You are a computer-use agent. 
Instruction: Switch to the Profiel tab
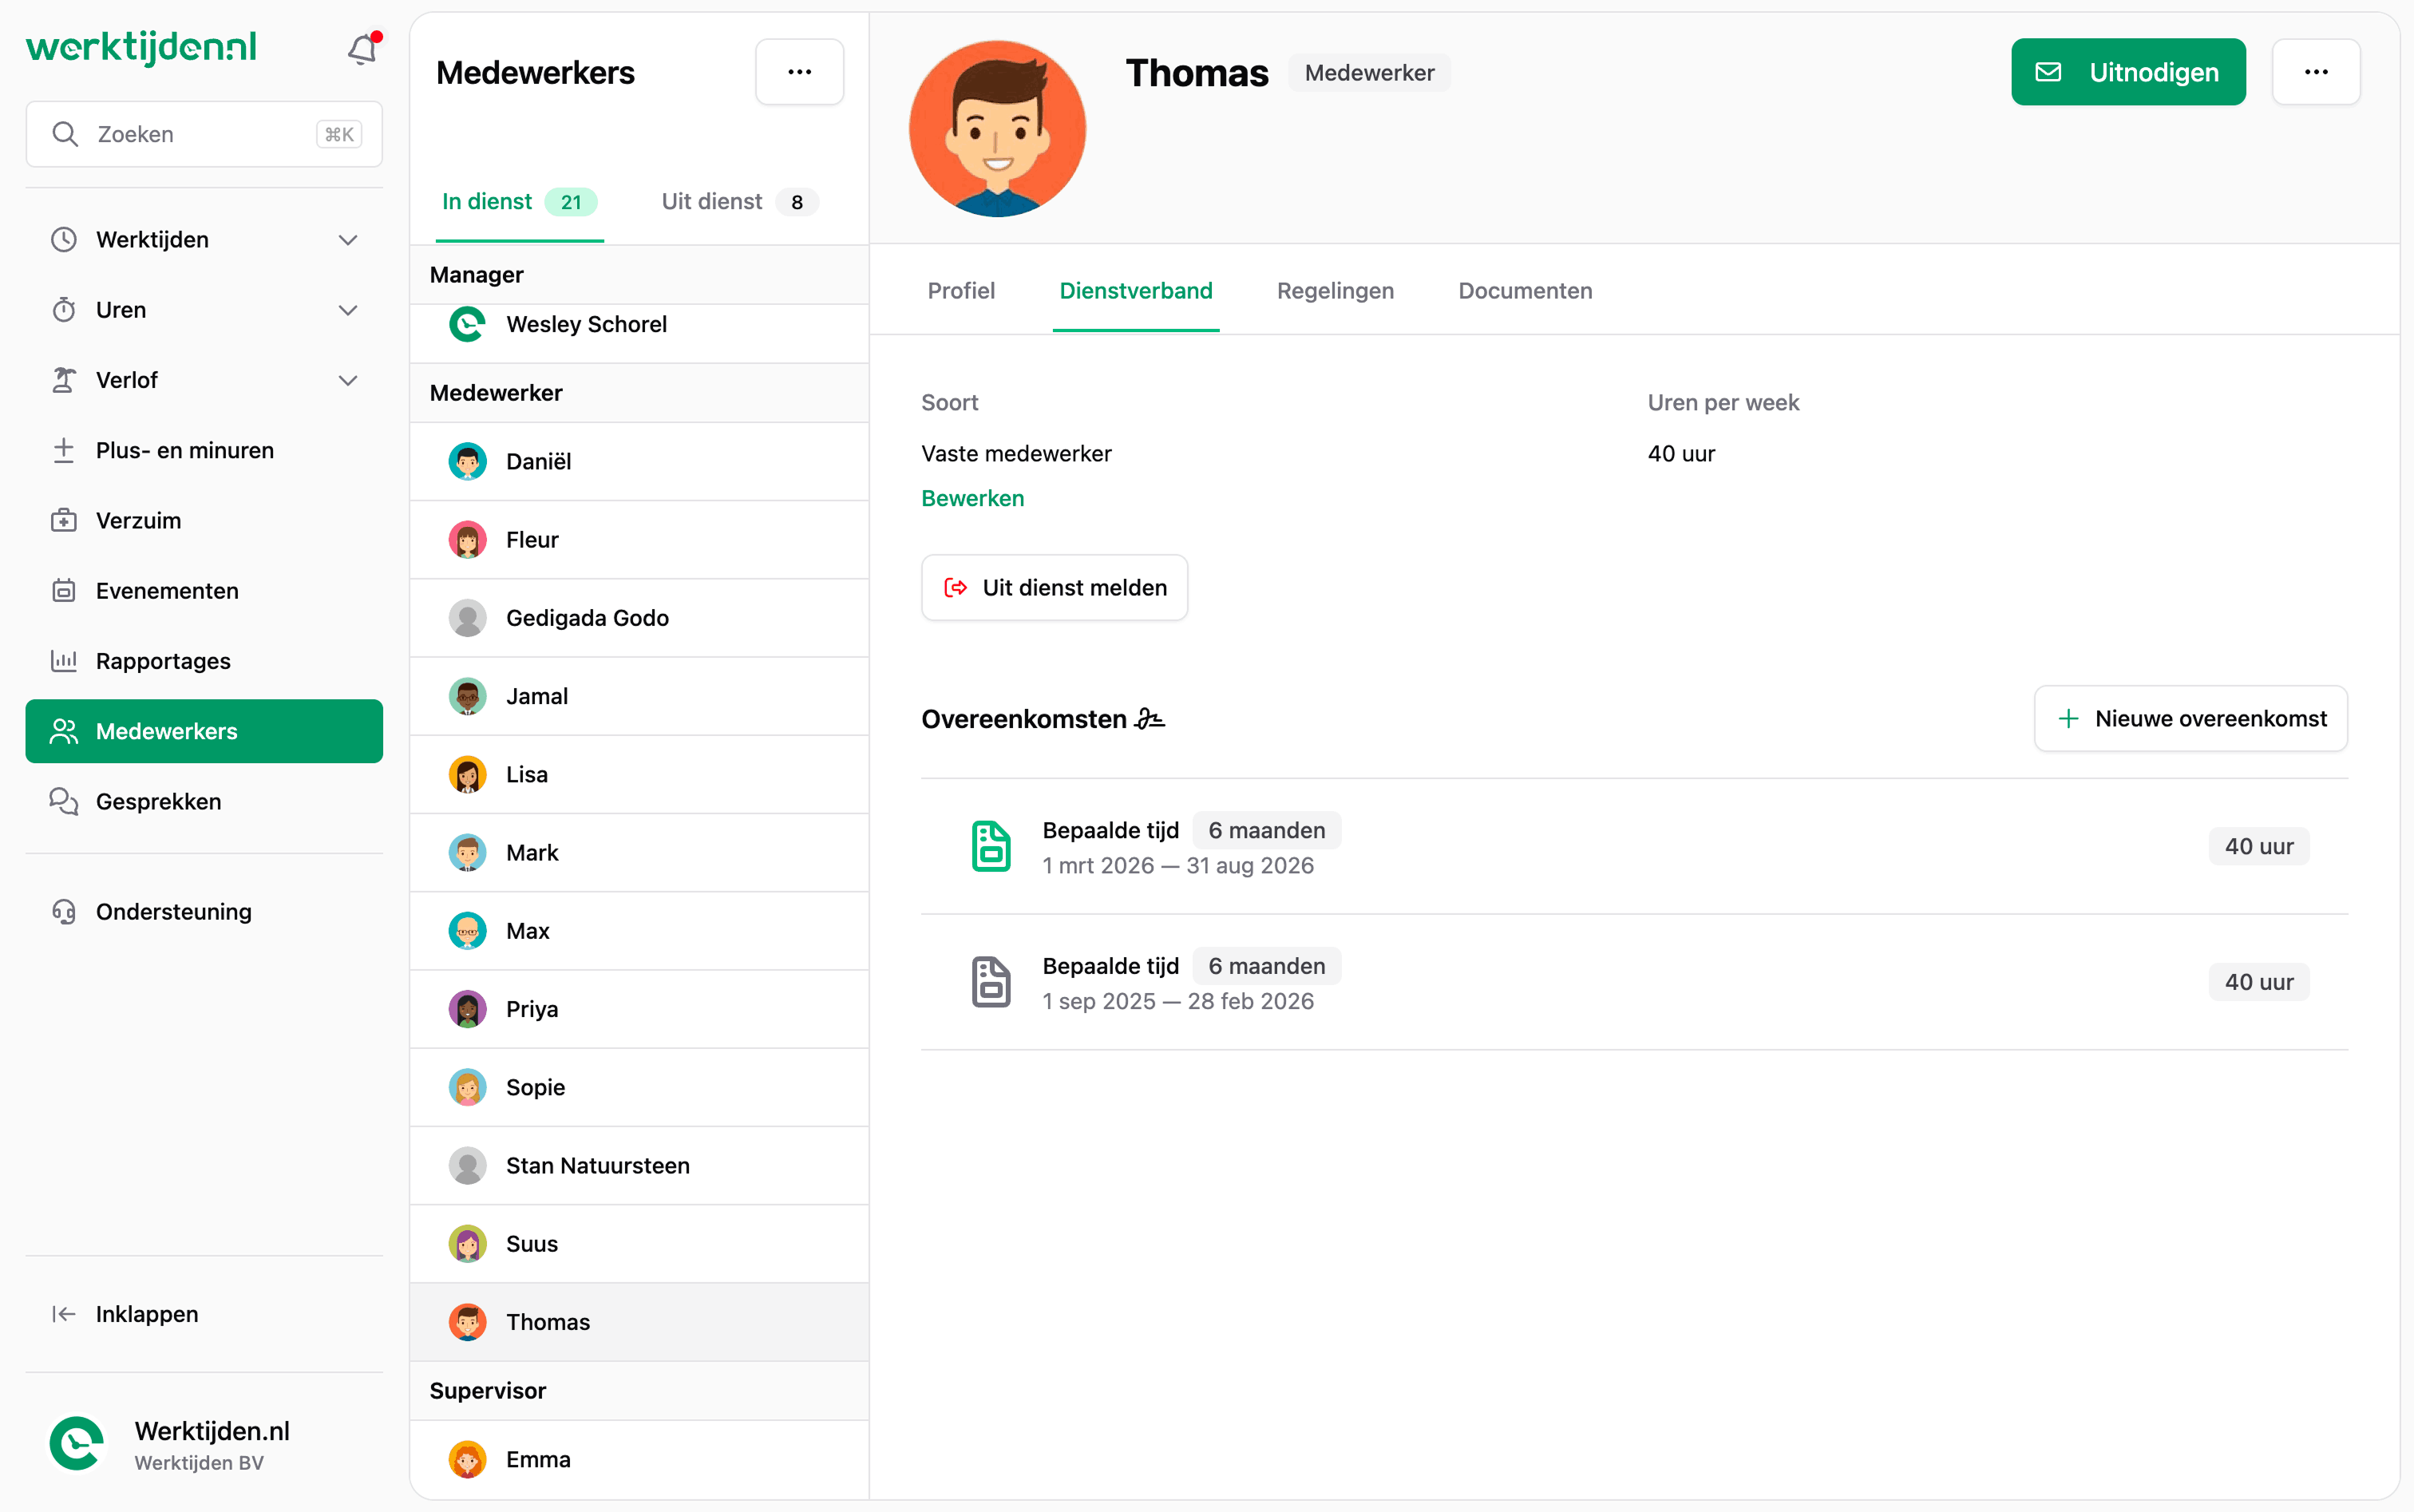coord(960,291)
